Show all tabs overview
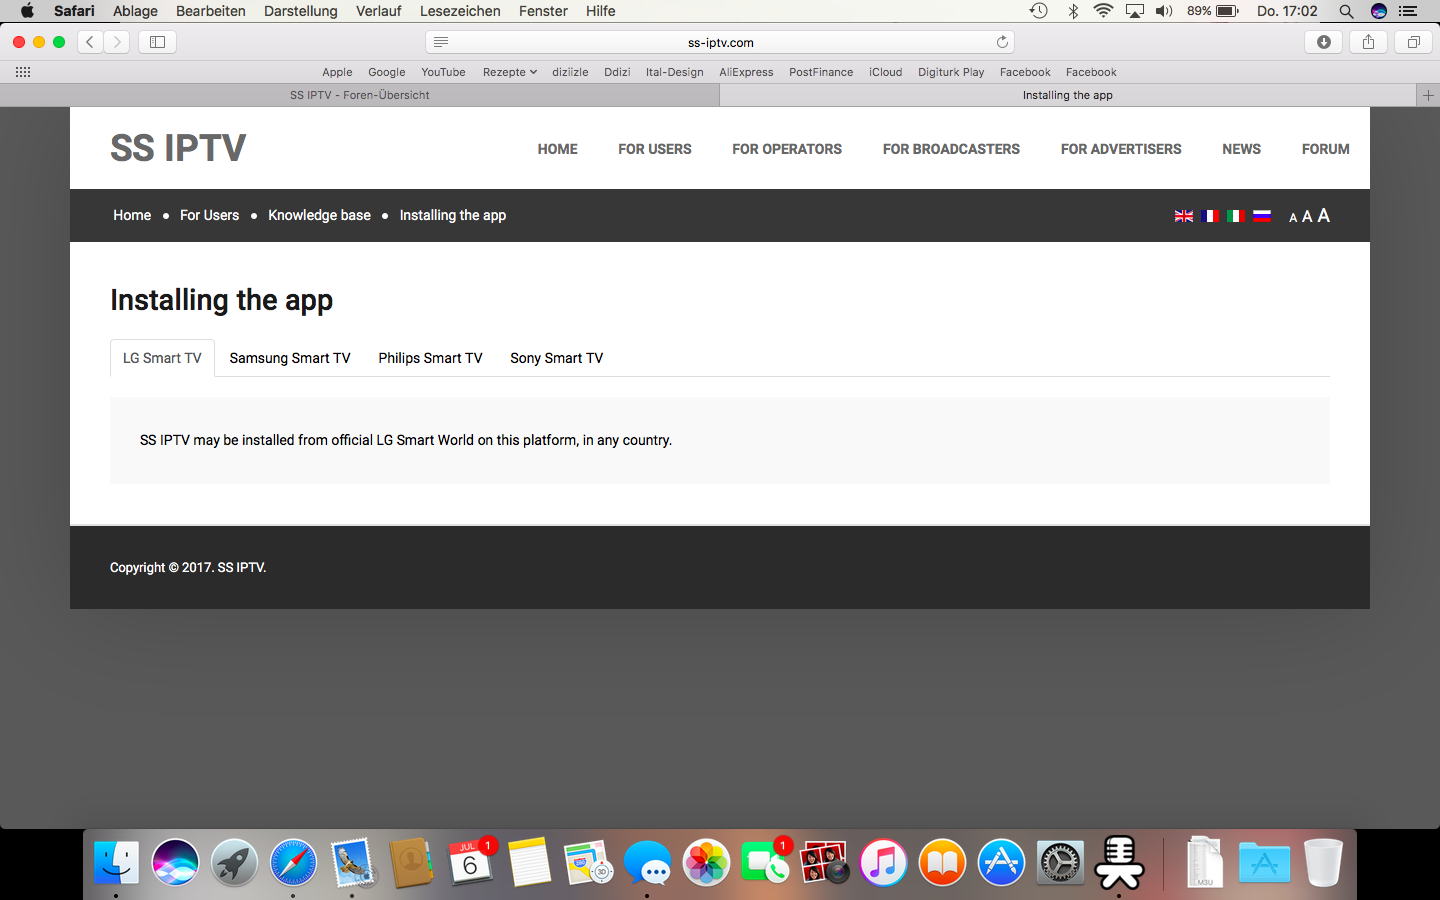 [1413, 42]
